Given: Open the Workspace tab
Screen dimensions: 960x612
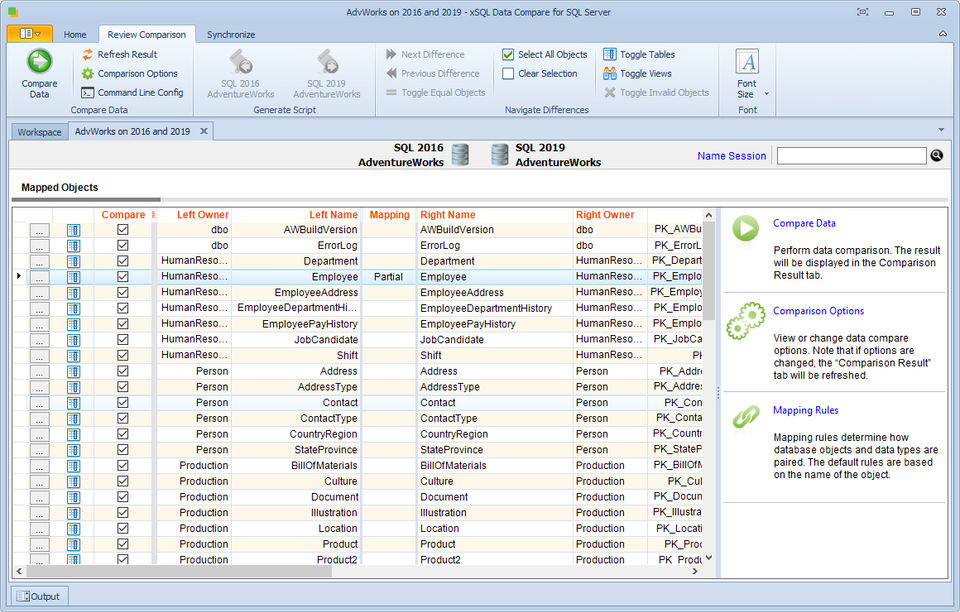Looking at the screenshot, I should coord(39,132).
